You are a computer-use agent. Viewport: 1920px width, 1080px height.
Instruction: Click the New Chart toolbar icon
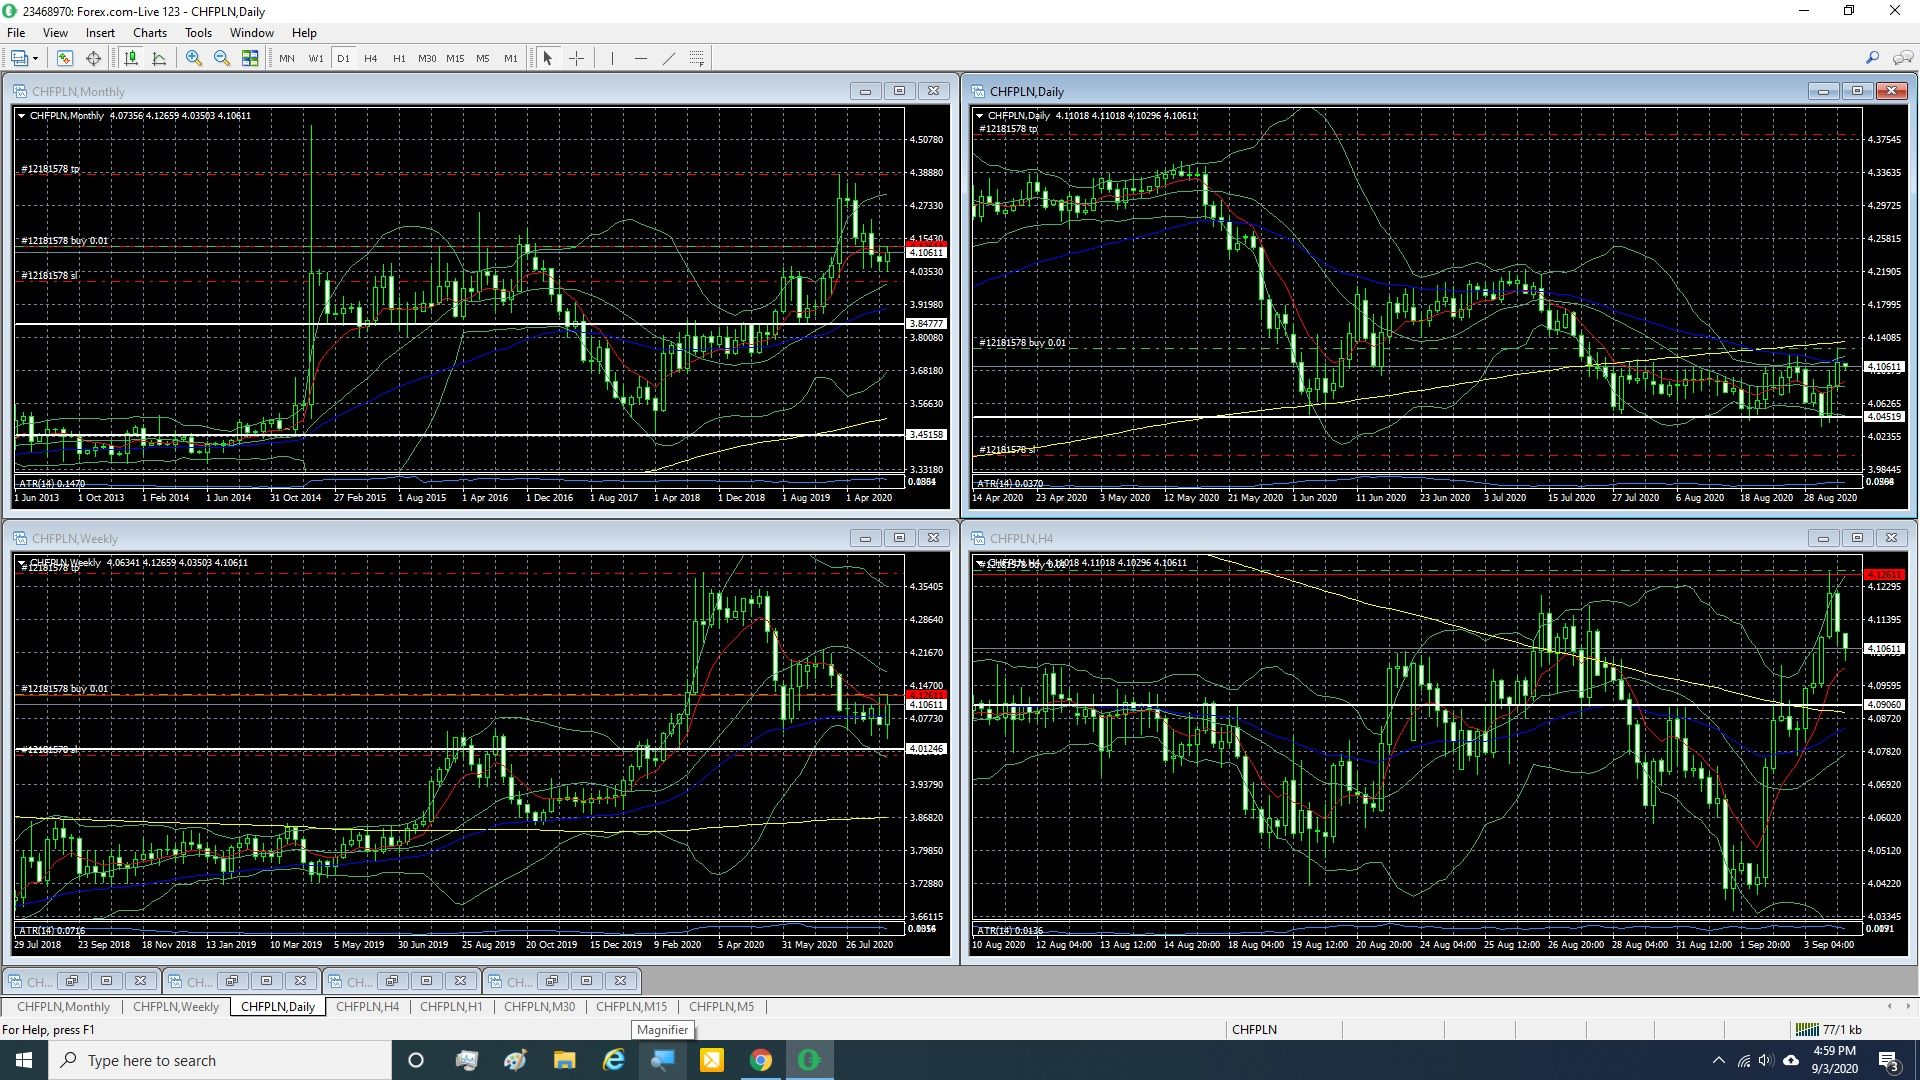click(19, 58)
